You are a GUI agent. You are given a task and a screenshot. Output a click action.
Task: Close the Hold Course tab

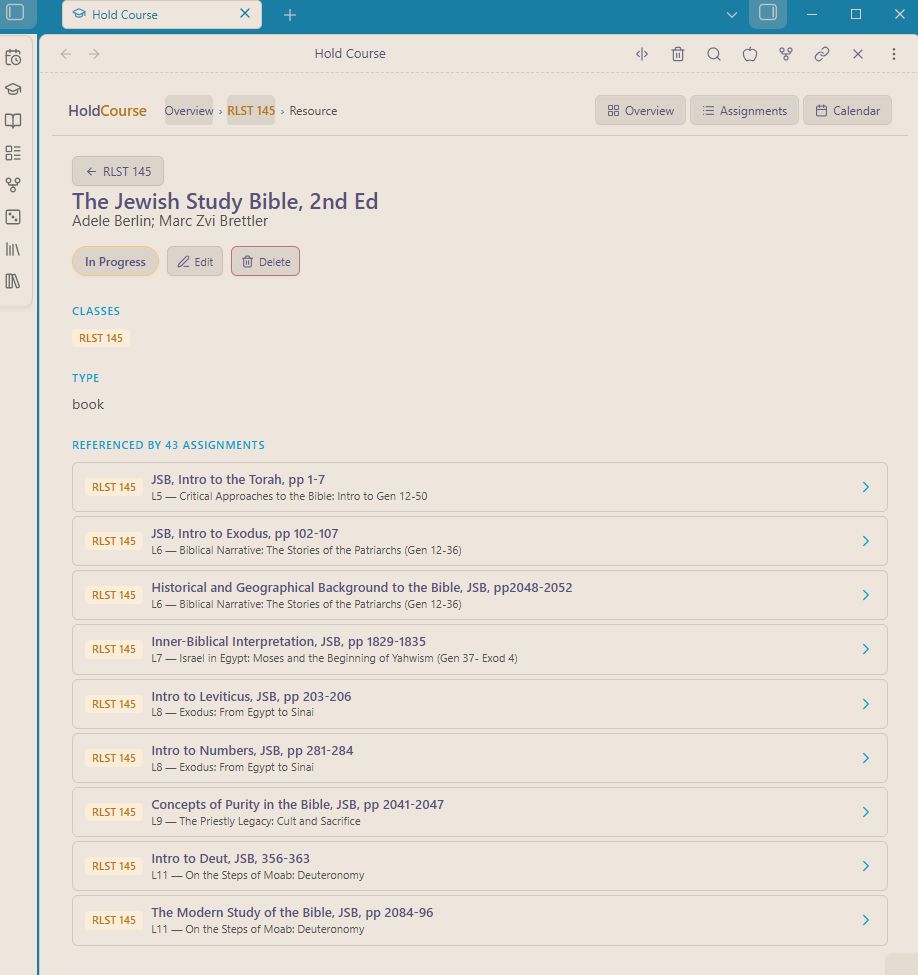click(x=245, y=14)
